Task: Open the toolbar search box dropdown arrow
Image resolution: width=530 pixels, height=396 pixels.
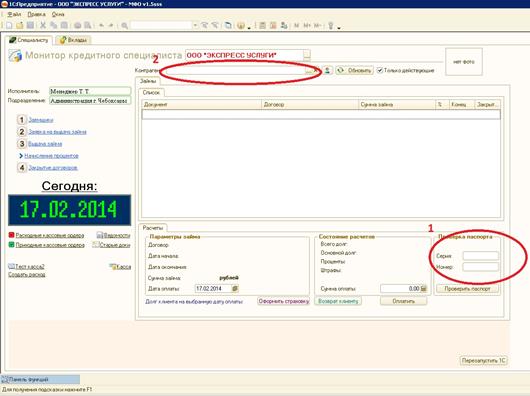Action: (x=195, y=25)
